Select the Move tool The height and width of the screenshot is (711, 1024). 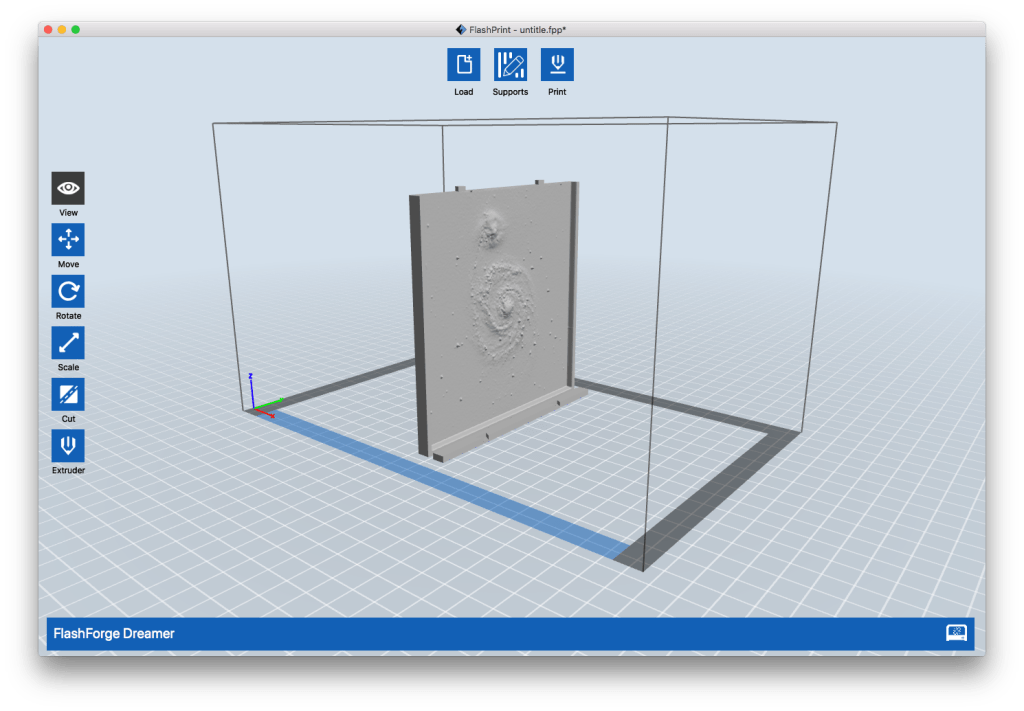pyautogui.click(x=67, y=240)
